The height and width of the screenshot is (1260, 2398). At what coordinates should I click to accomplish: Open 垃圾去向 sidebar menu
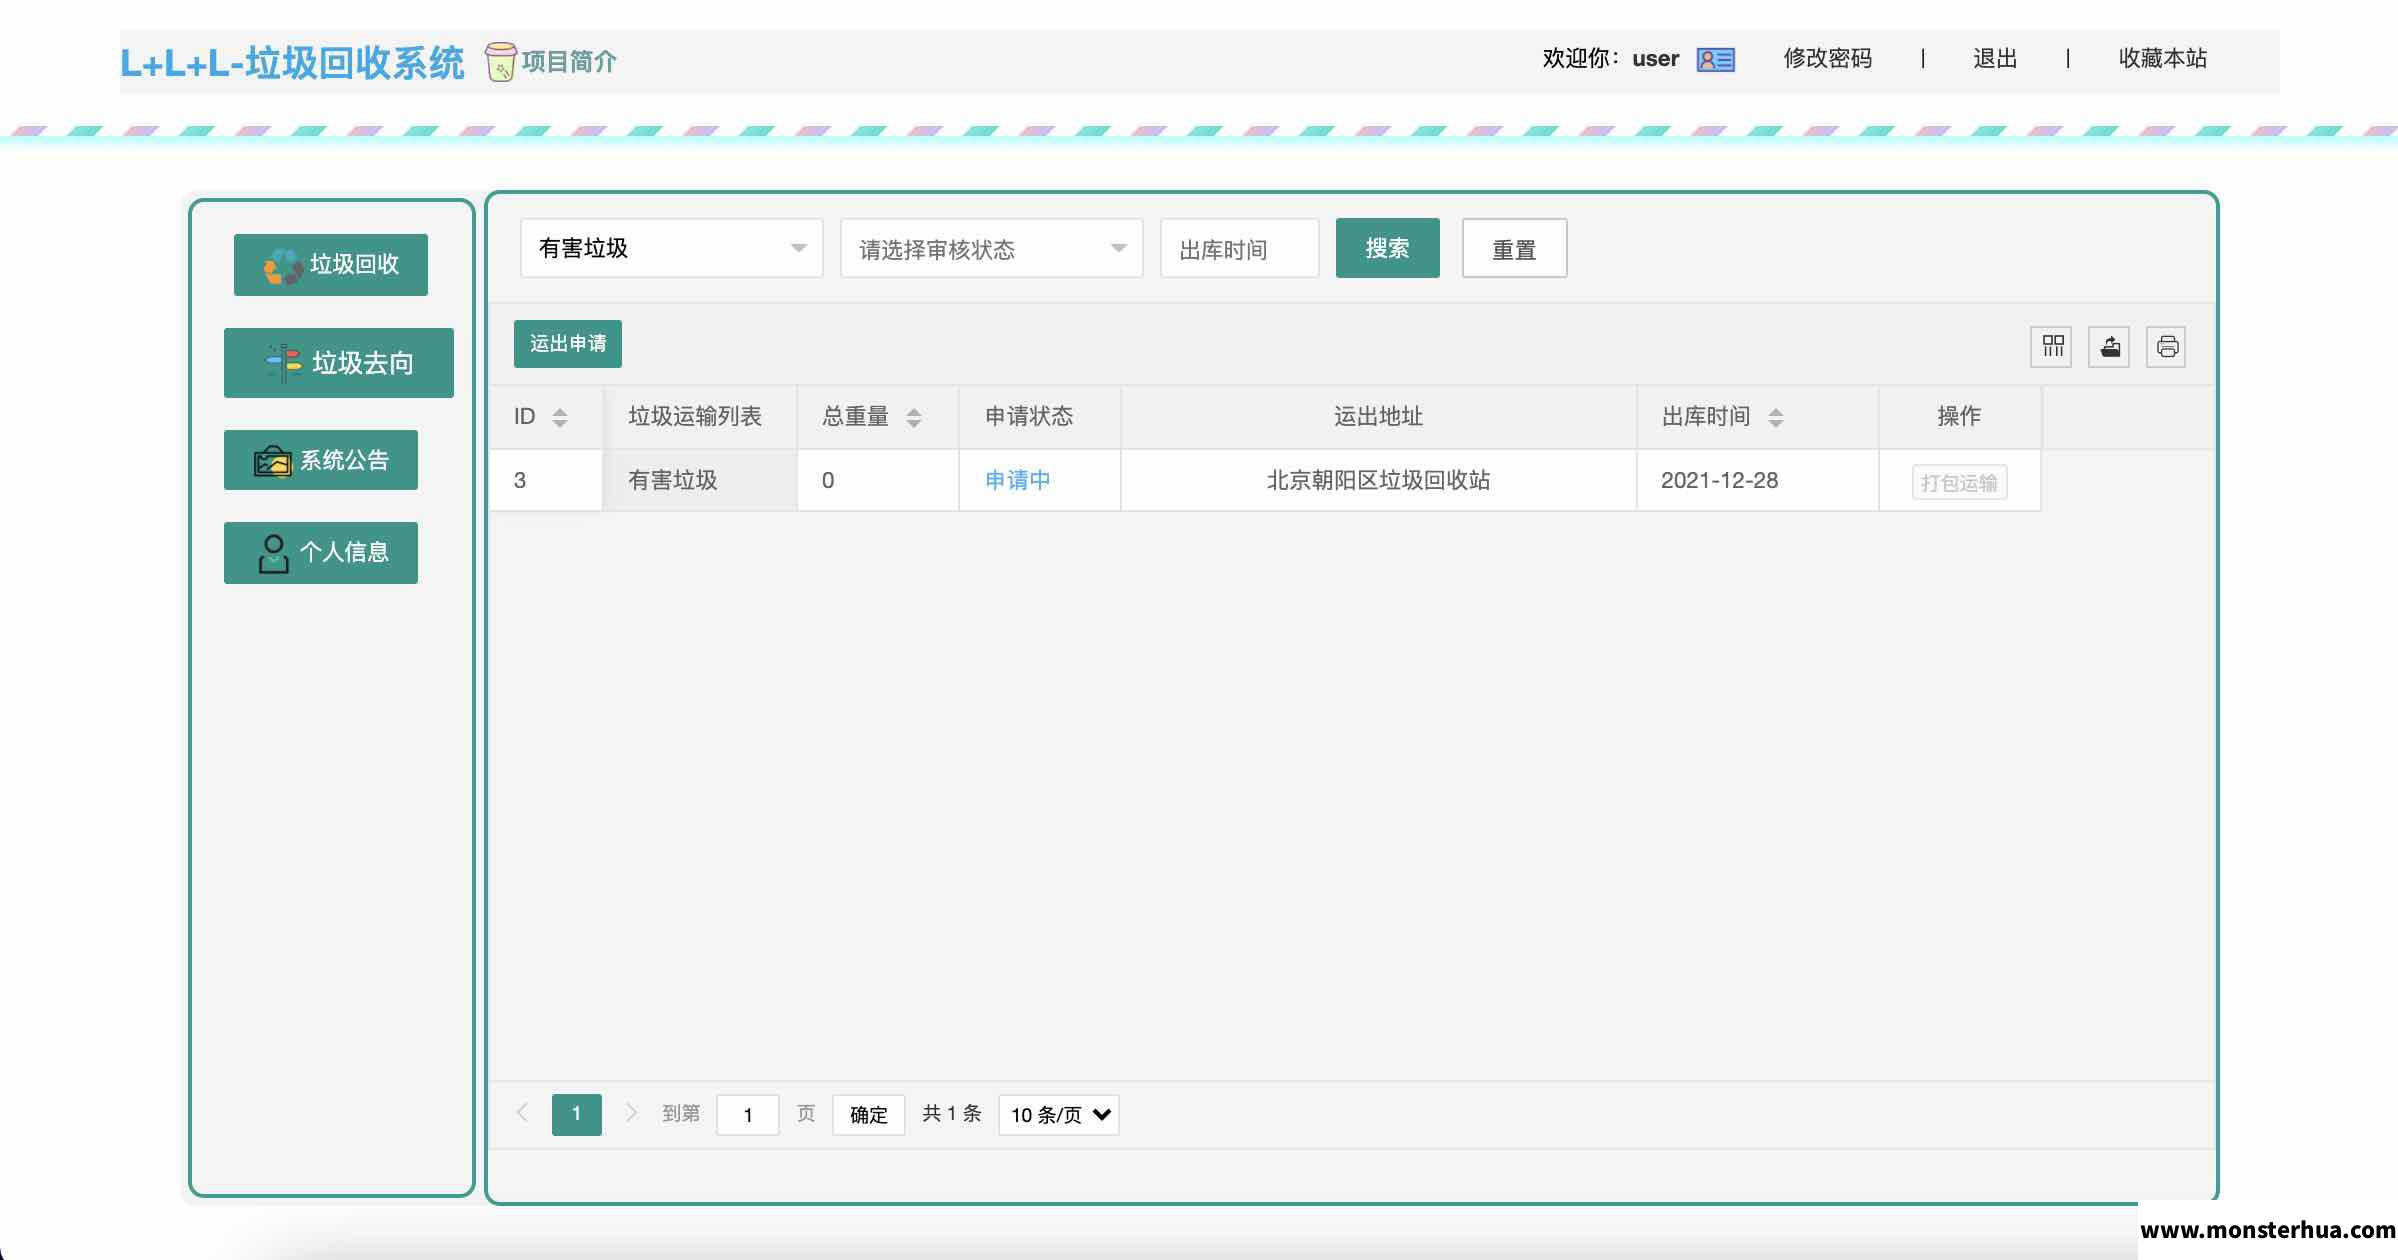(x=339, y=363)
